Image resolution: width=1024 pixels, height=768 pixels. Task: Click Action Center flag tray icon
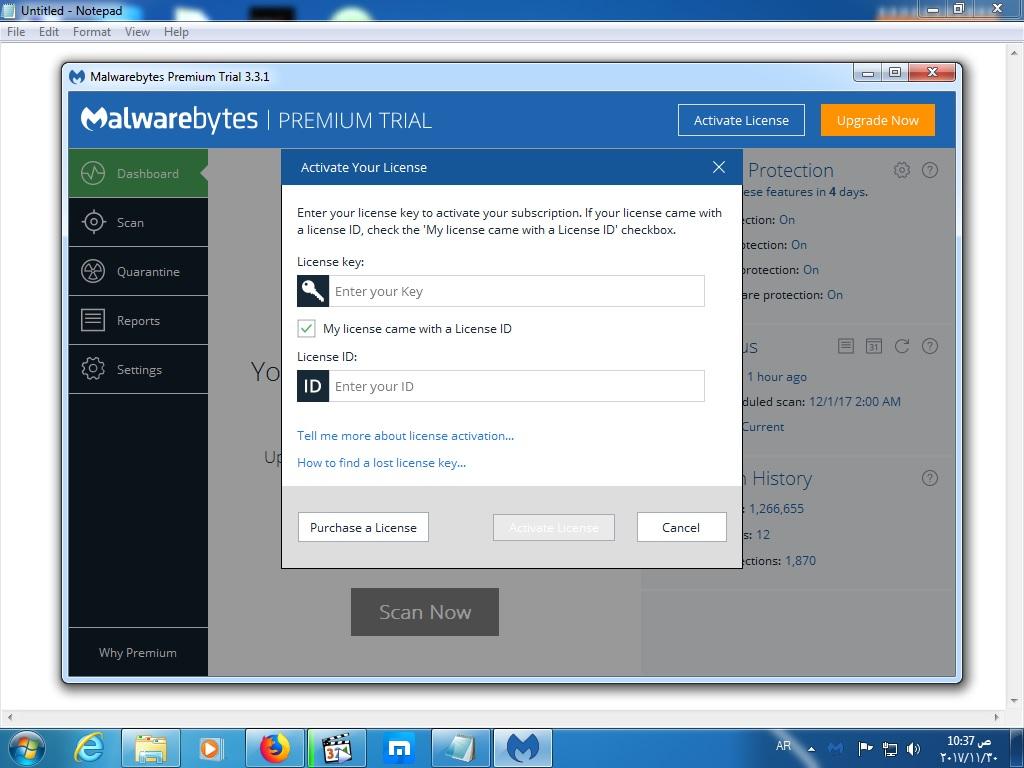(x=866, y=749)
